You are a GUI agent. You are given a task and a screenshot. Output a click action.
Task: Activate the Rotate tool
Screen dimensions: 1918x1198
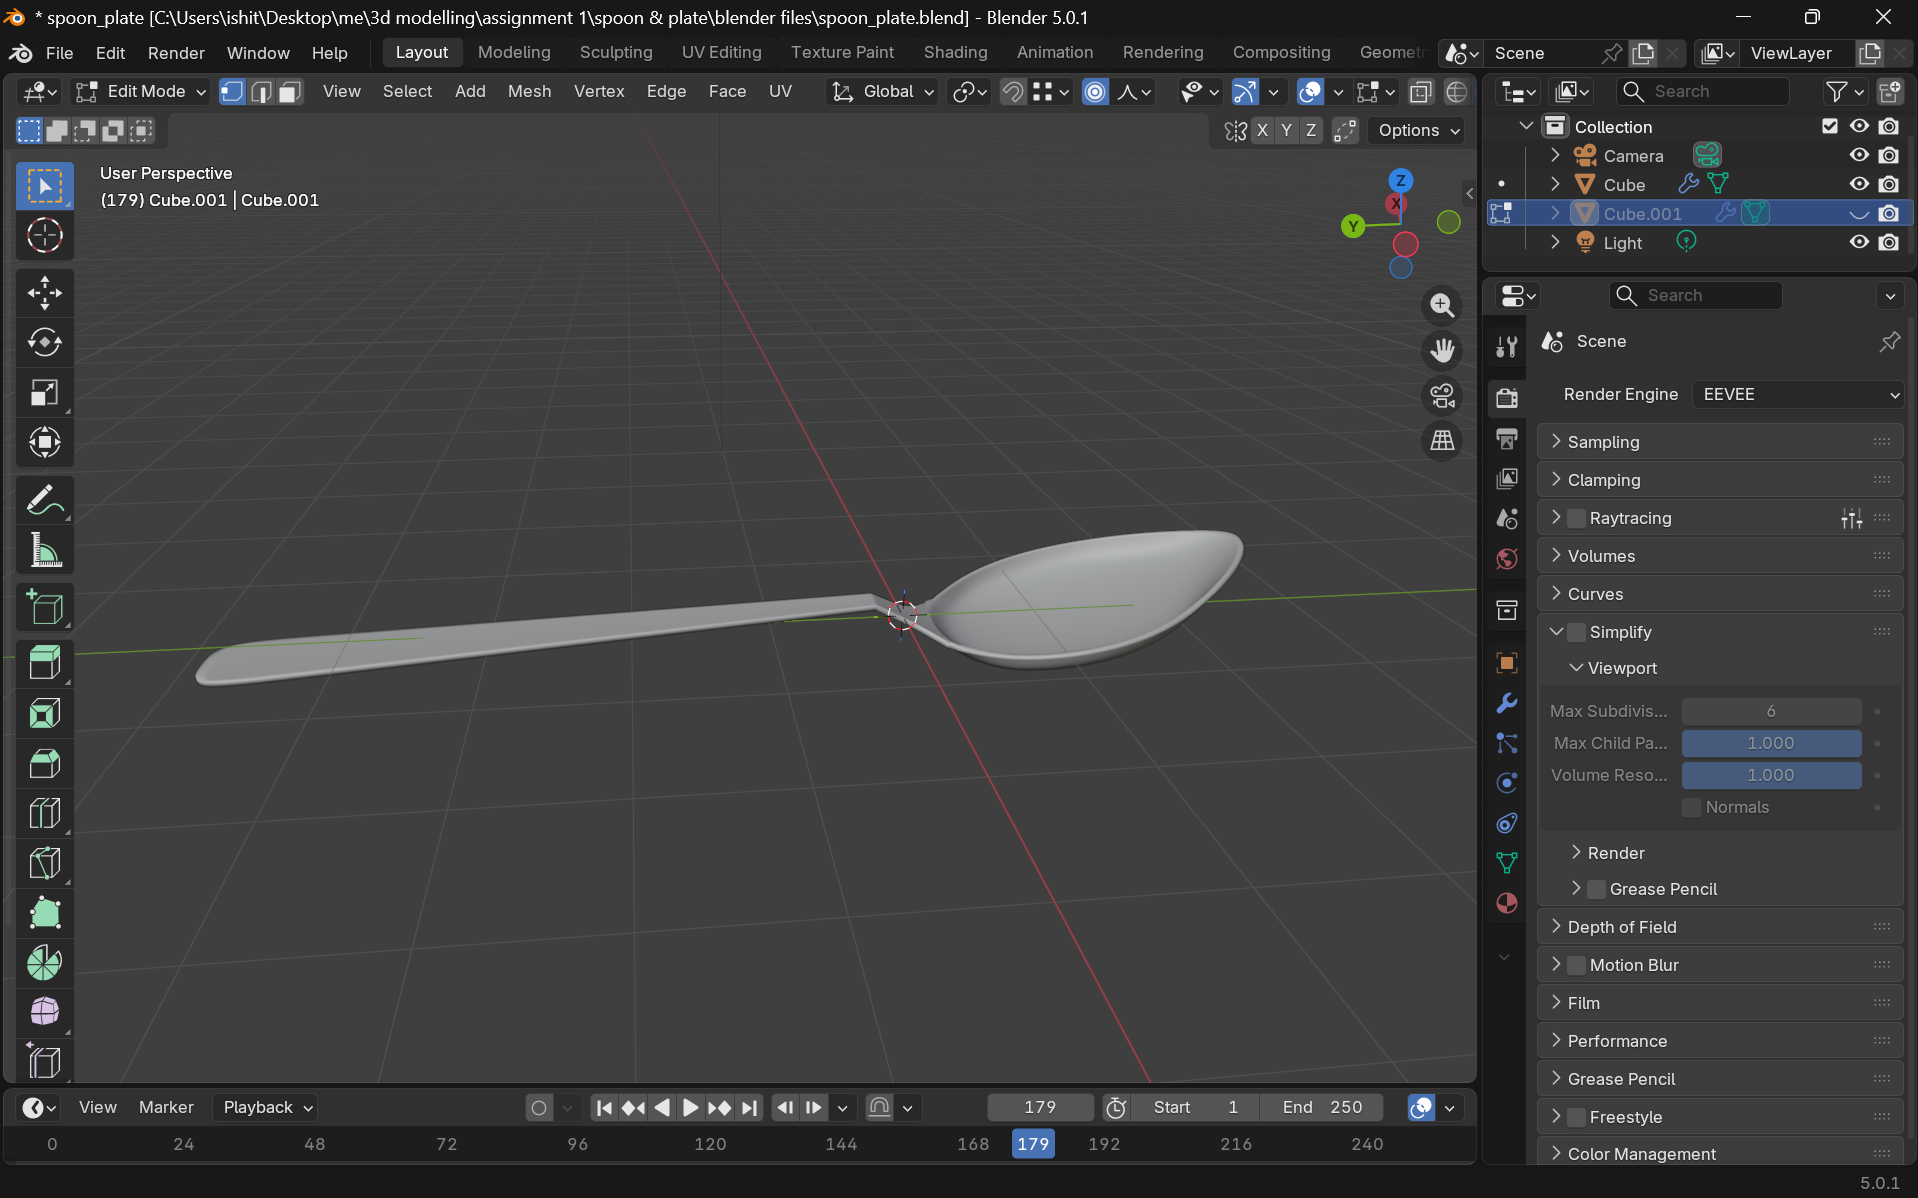tap(45, 343)
